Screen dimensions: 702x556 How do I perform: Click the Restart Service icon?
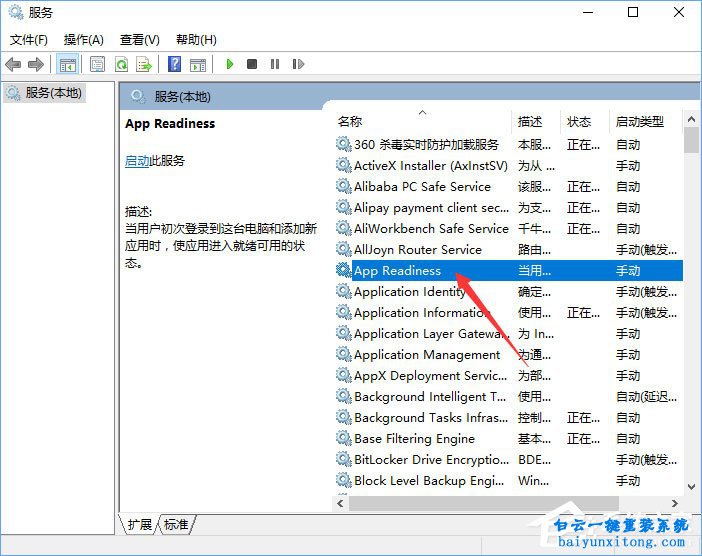298,64
